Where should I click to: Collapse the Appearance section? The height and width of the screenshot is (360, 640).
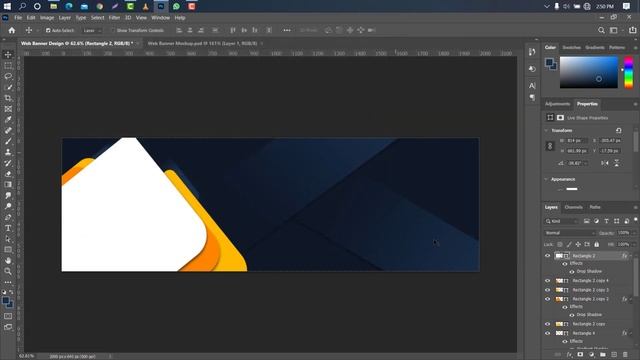point(546,179)
